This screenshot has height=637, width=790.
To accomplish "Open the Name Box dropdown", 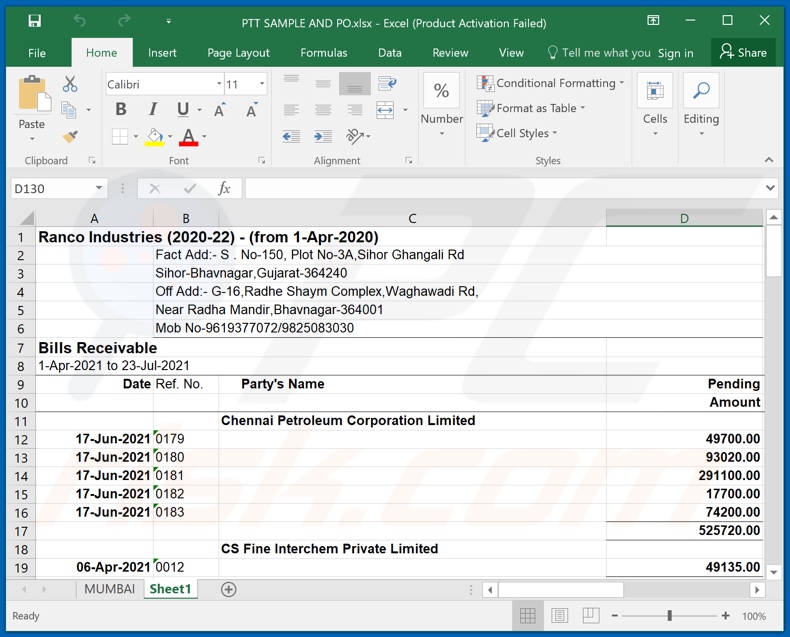I will point(99,188).
